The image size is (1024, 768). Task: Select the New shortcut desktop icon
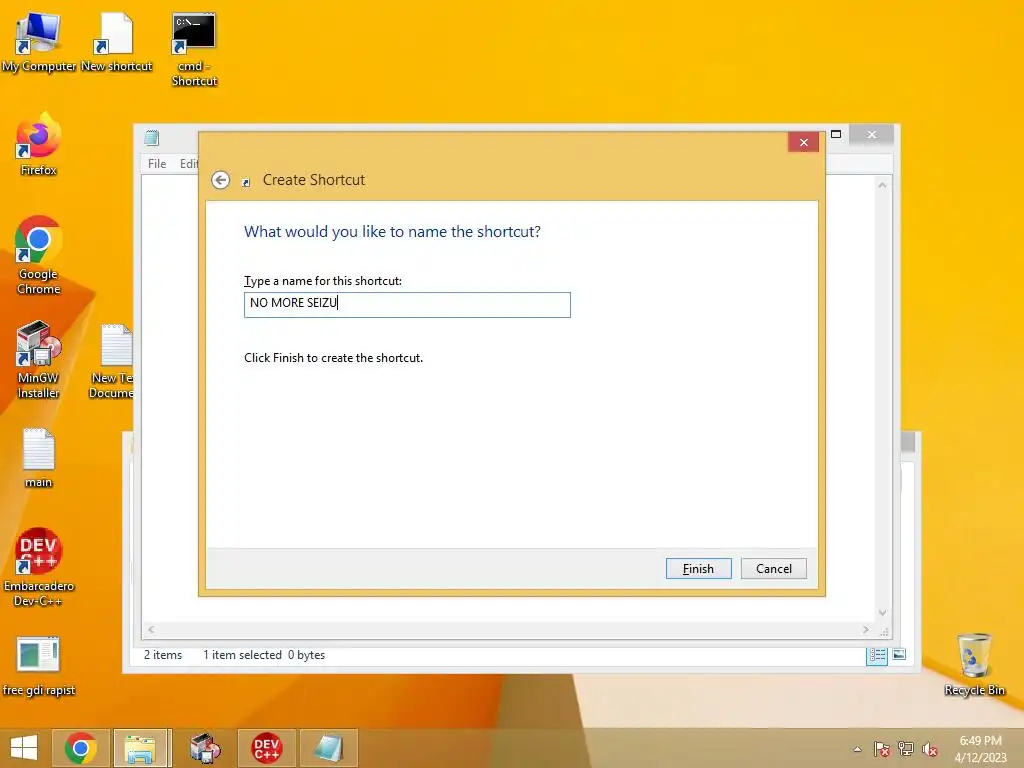tap(116, 42)
